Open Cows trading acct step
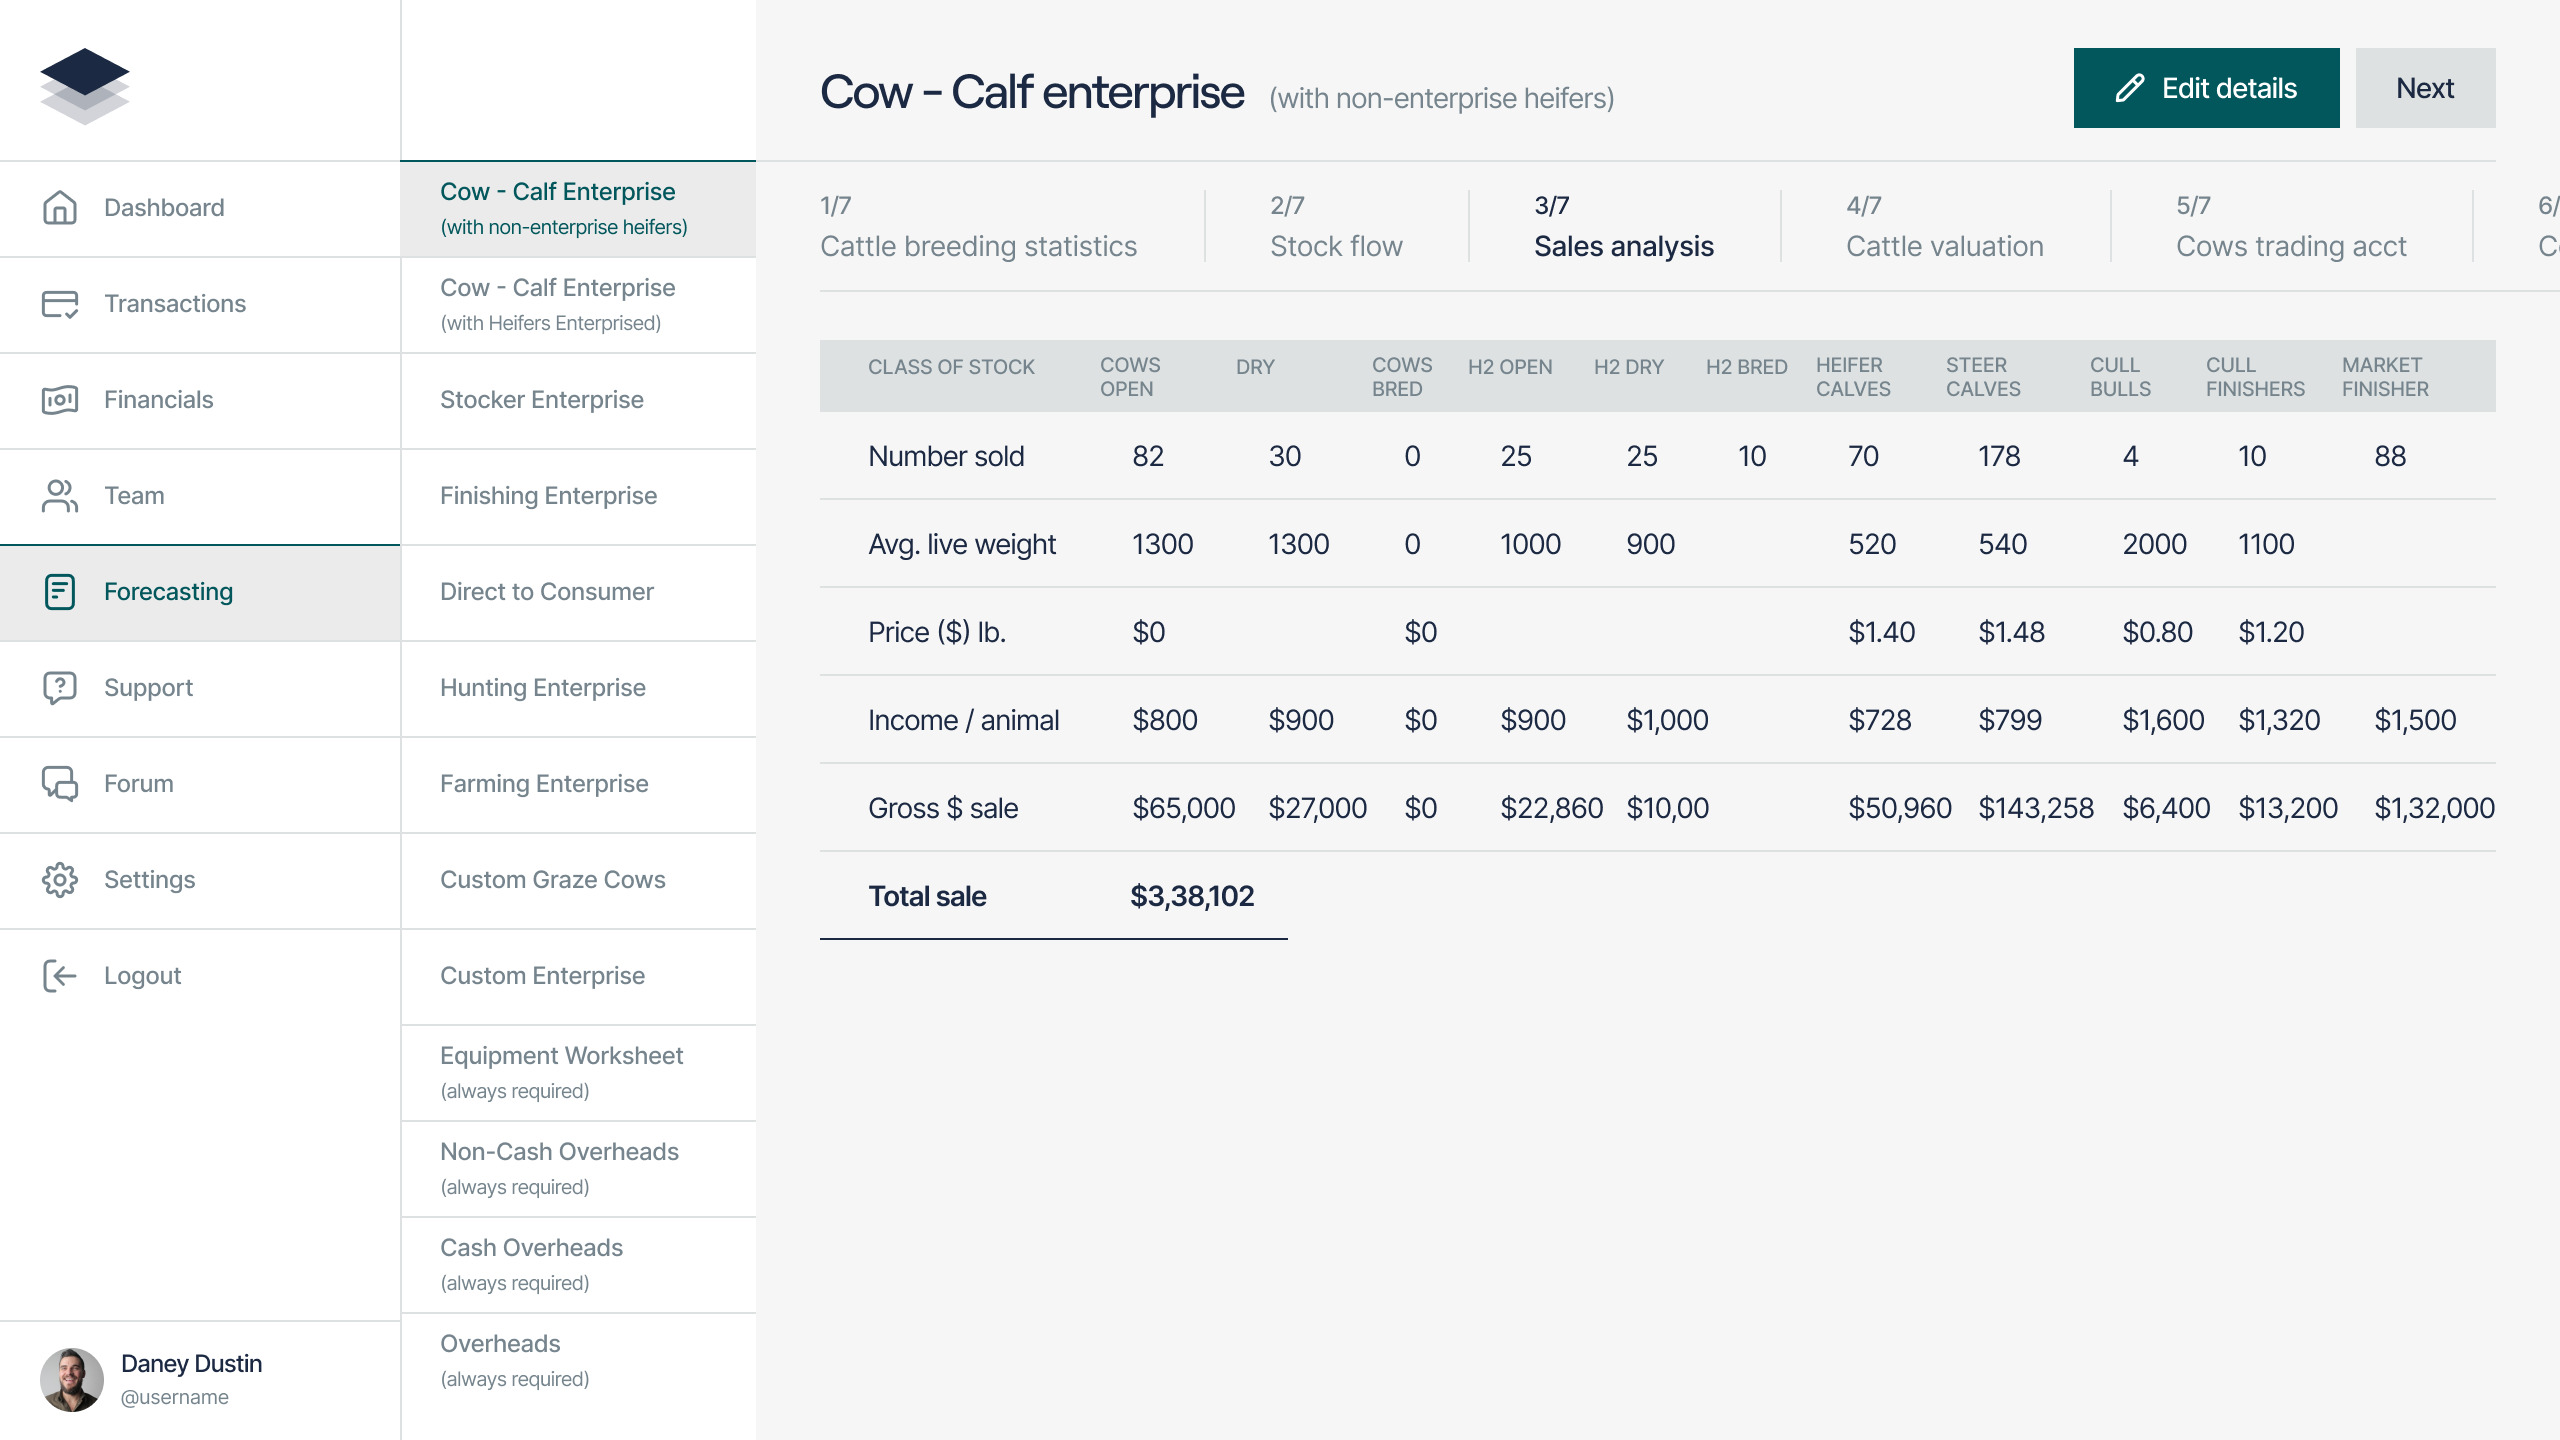This screenshot has width=2560, height=1440. click(x=2290, y=228)
